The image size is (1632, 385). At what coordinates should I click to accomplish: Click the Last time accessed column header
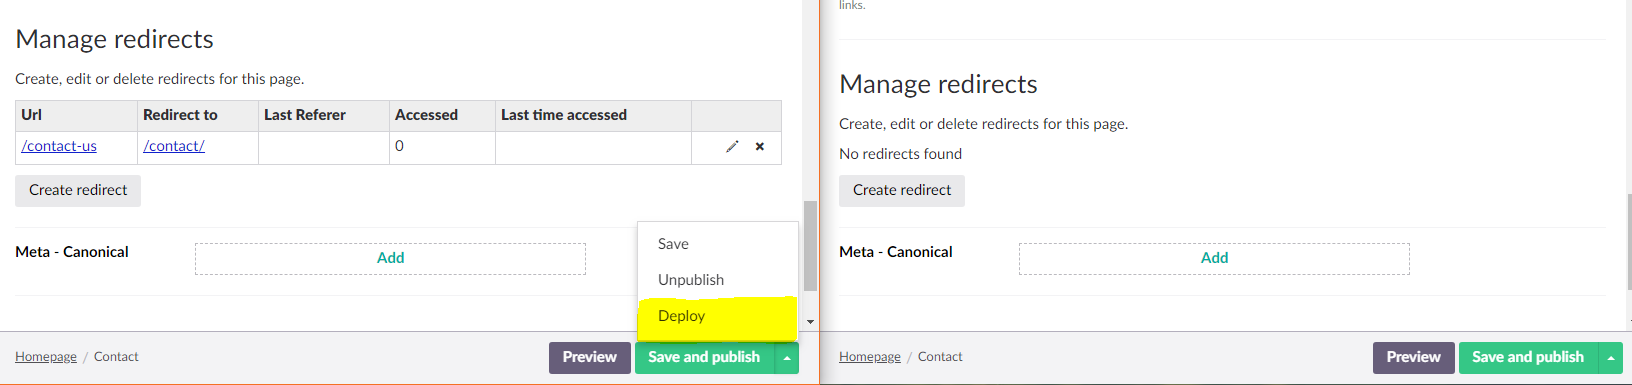tap(593, 115)
